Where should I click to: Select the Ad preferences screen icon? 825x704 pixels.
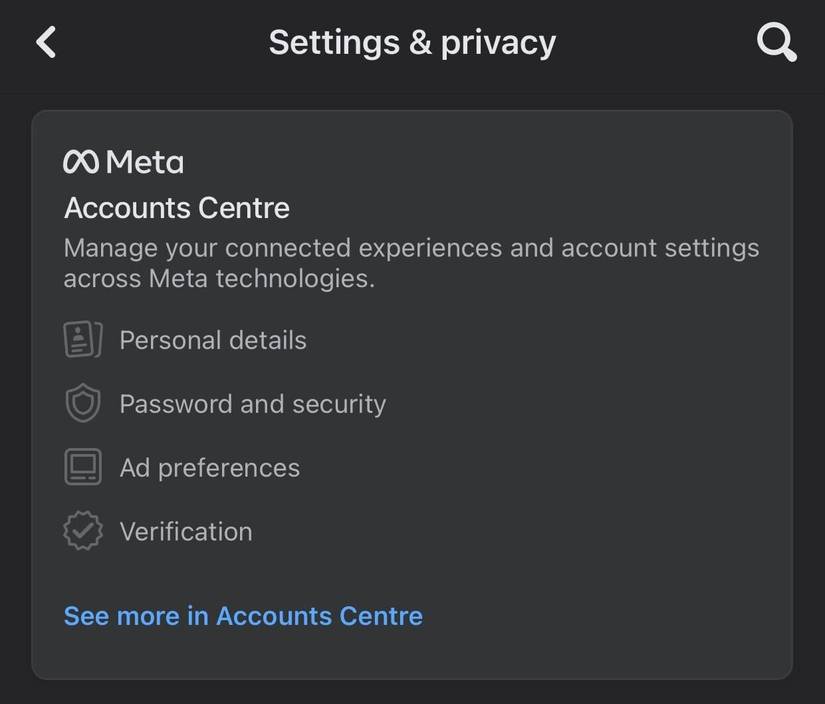(x=82, y=467)
